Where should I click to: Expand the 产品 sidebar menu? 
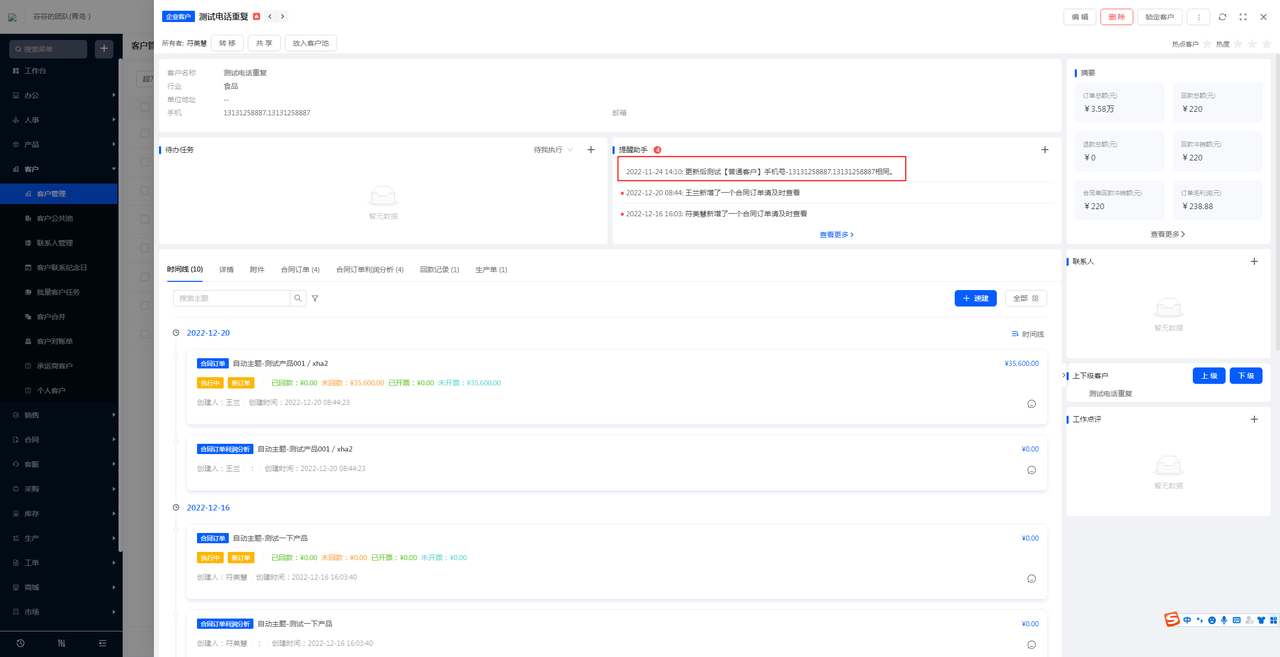point(60,145)
